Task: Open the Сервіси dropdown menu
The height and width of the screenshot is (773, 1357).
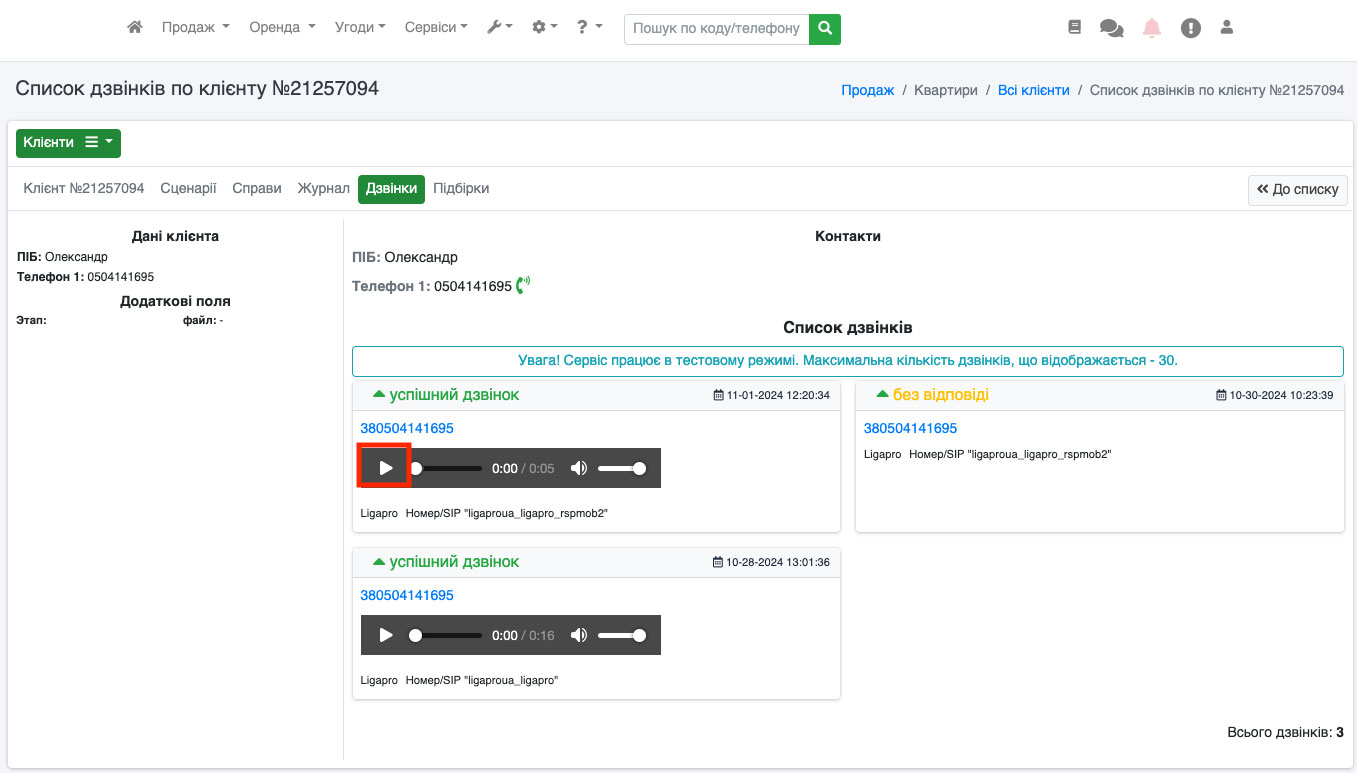Action: (x=435, y=28)
